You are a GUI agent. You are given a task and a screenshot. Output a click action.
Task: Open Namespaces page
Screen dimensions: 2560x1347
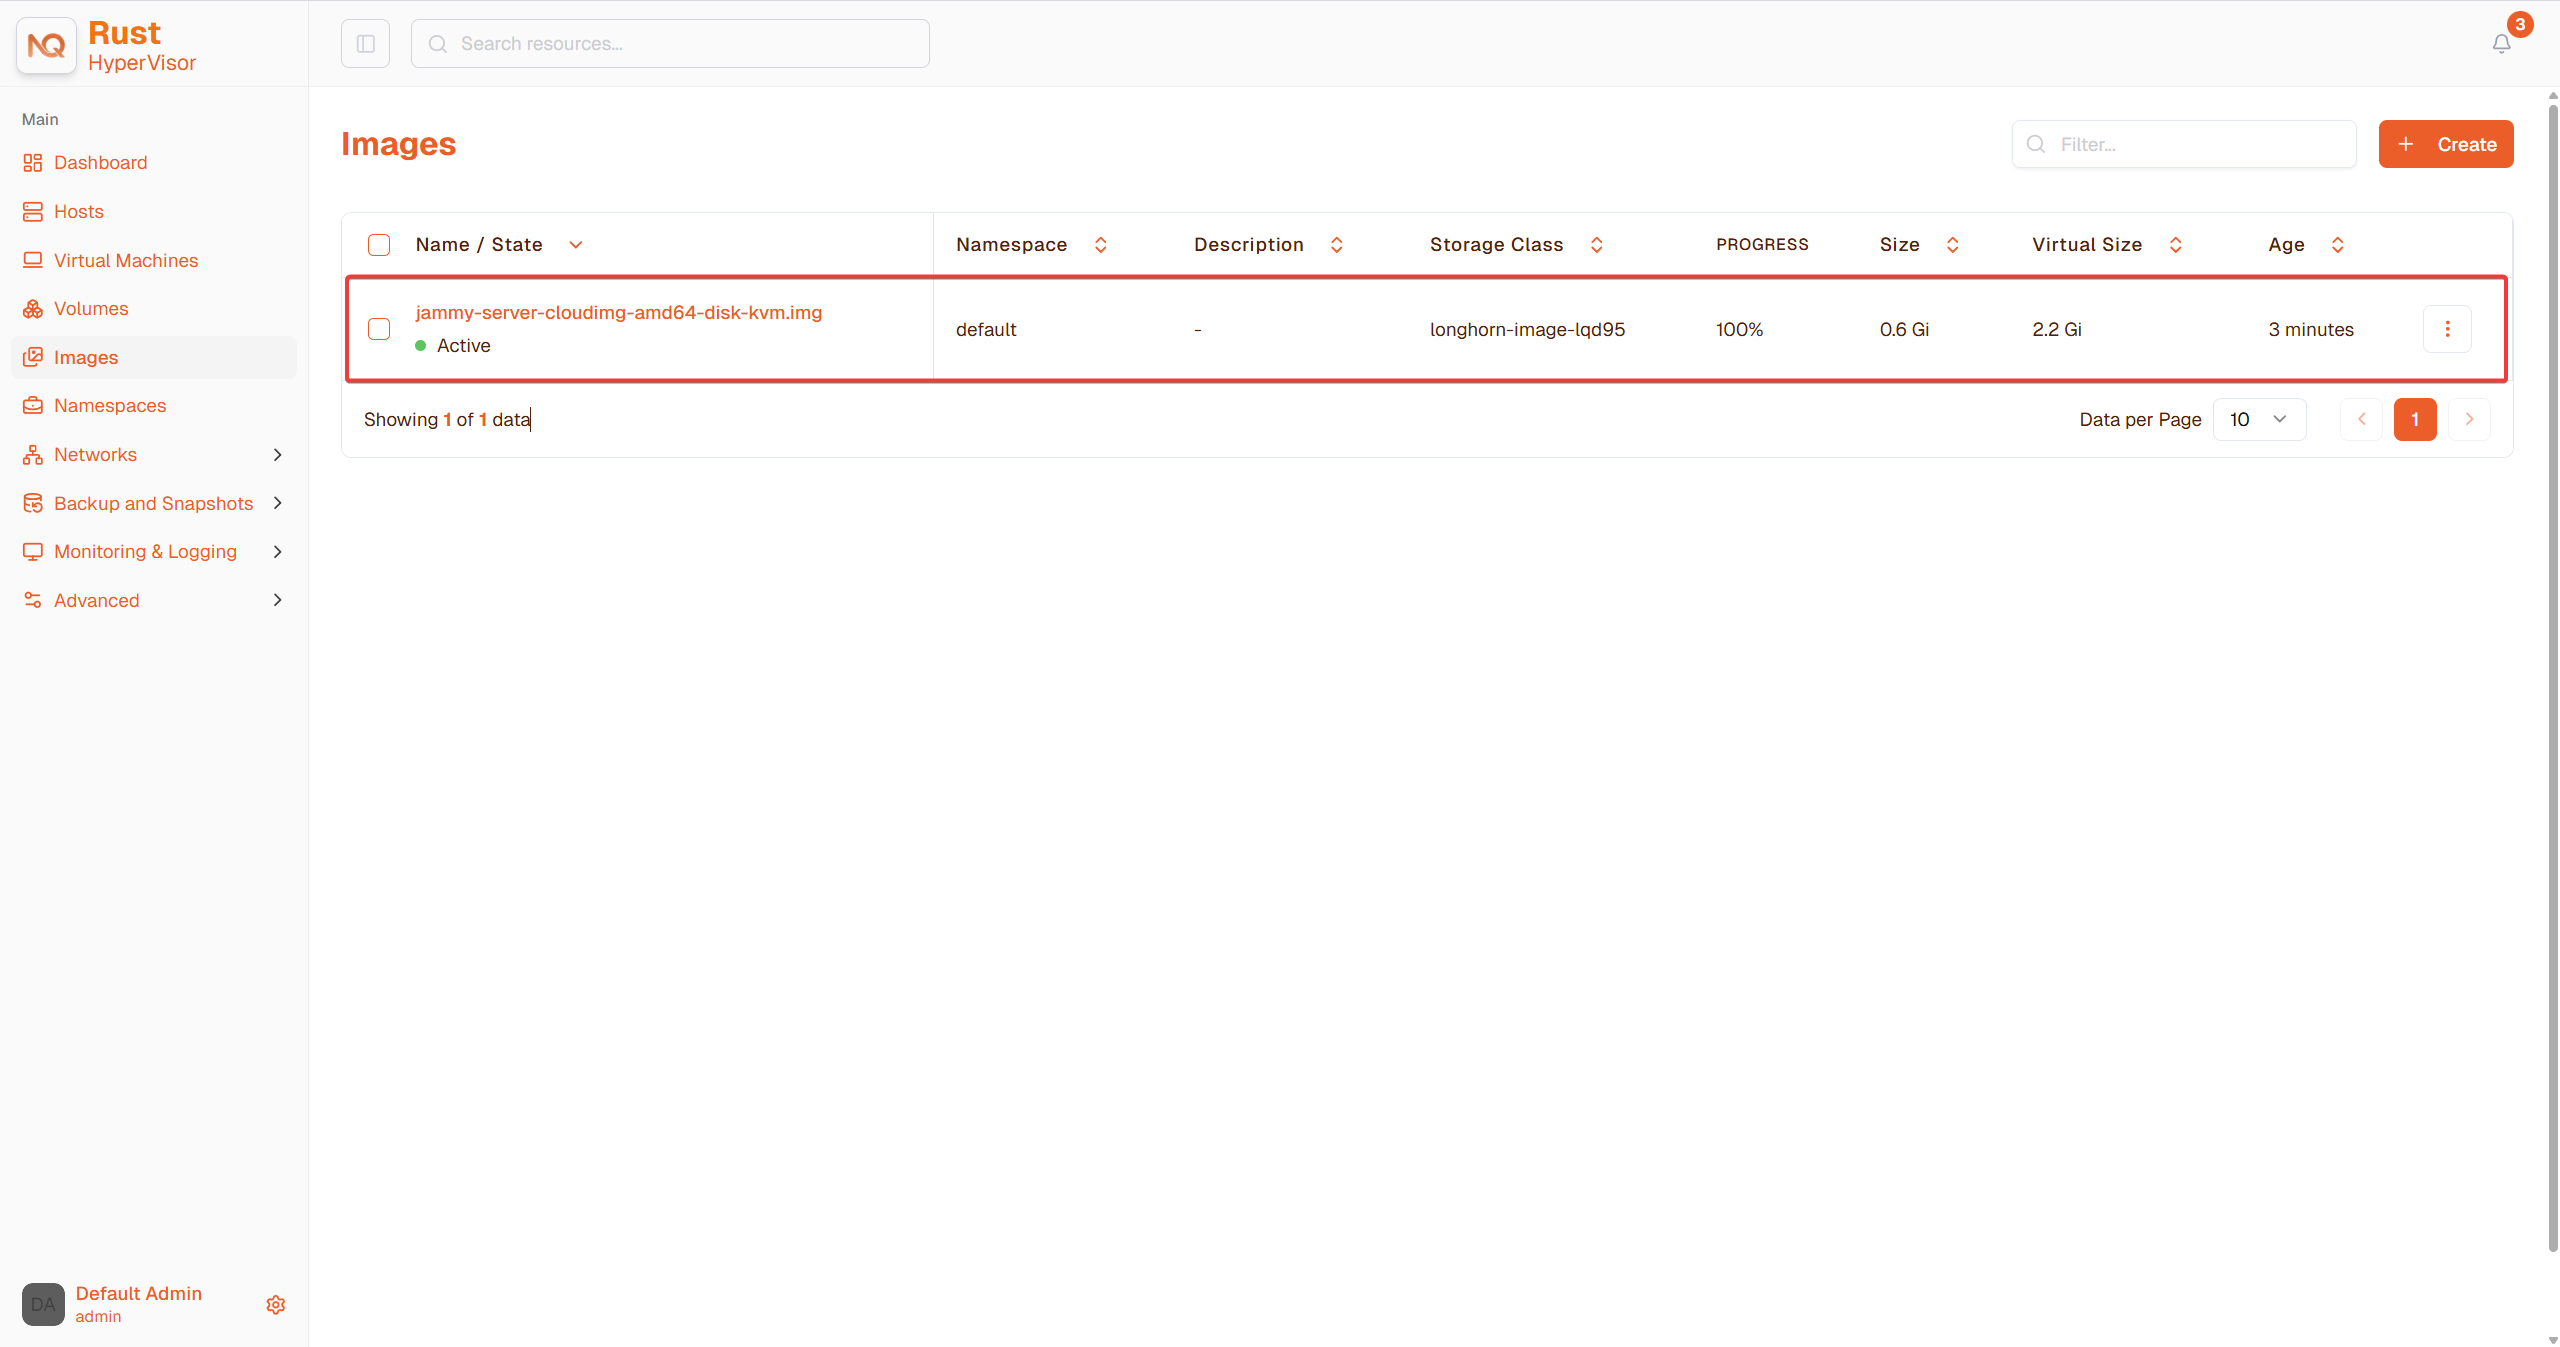(110, 406)
